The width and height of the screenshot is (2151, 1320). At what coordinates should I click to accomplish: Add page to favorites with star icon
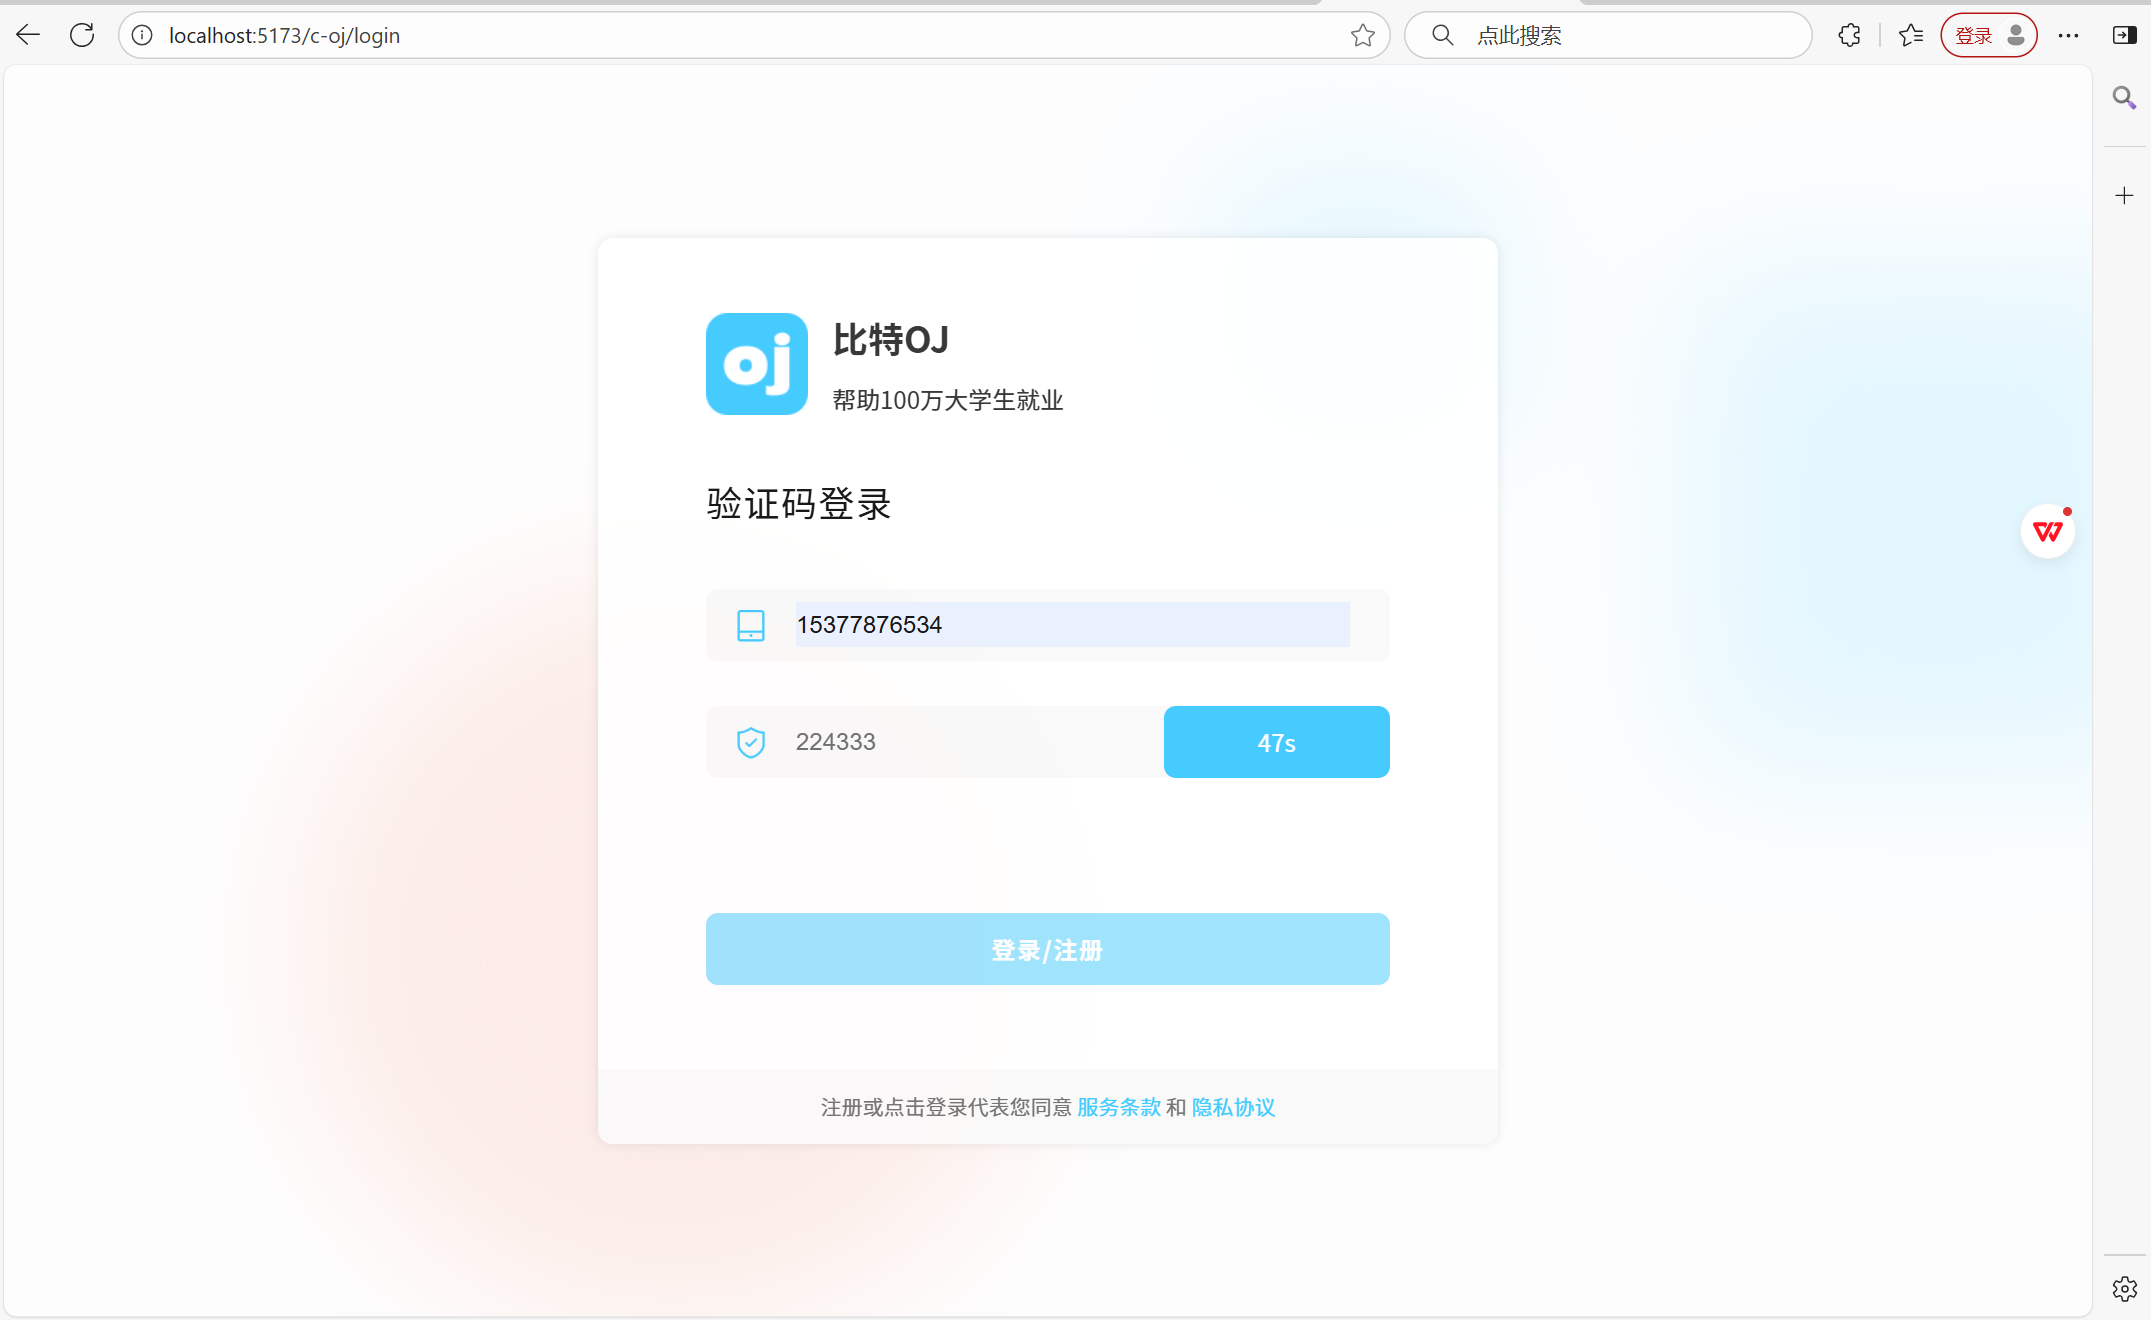[x=1362, y=35]
